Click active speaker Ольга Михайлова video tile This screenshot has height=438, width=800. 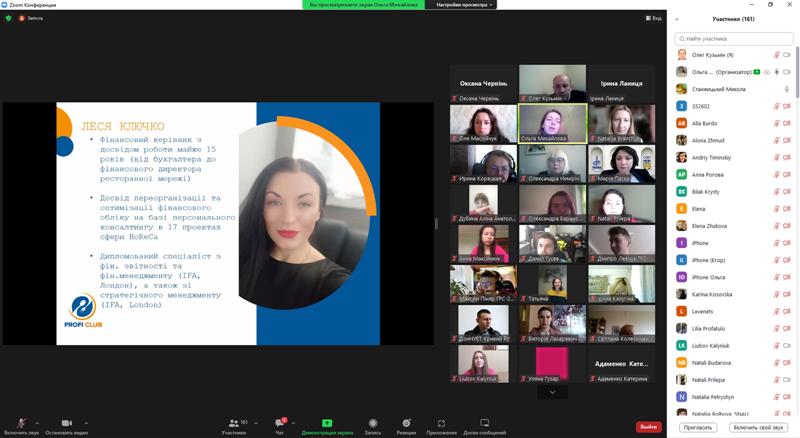[x=553, y=123]
